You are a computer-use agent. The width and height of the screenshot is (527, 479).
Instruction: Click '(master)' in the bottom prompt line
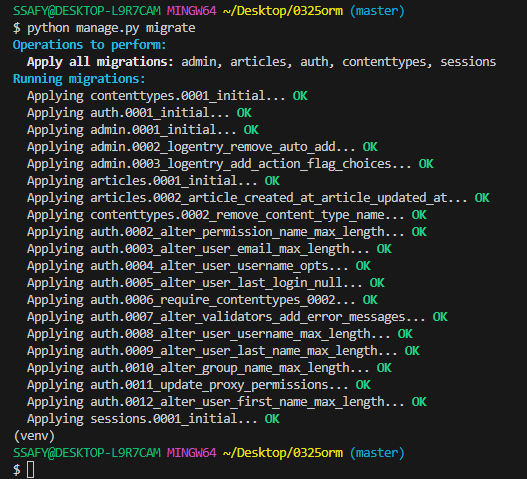pyautogui.click(x=377, y=453)
